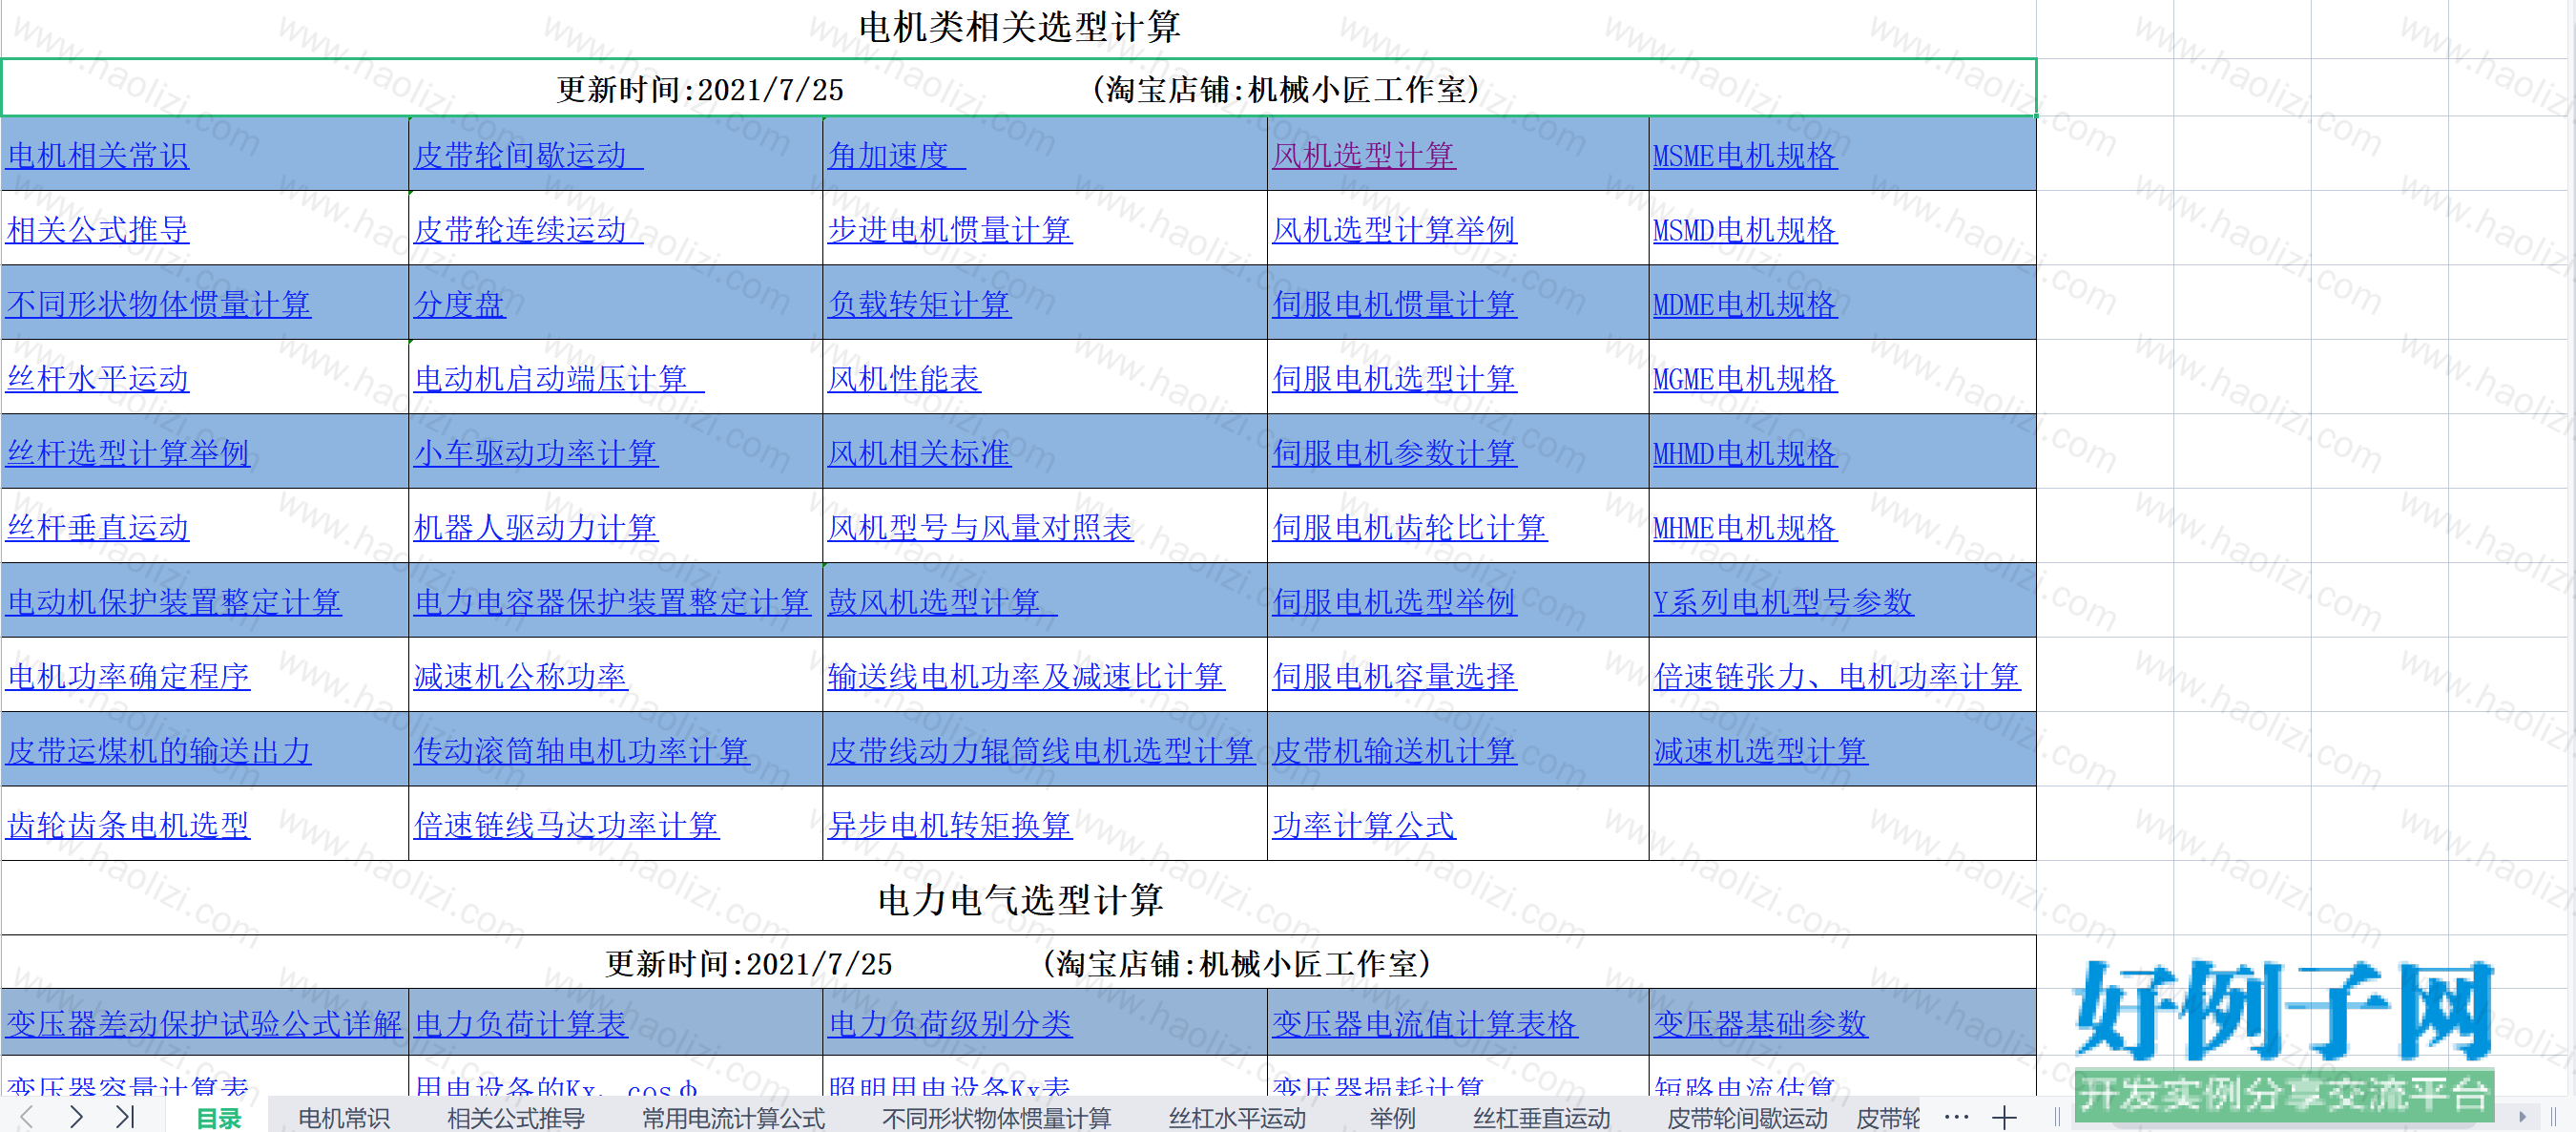Open the 倍速链张力、电机功率计算 link
2576x1132 pixels.
[1837, 677]
